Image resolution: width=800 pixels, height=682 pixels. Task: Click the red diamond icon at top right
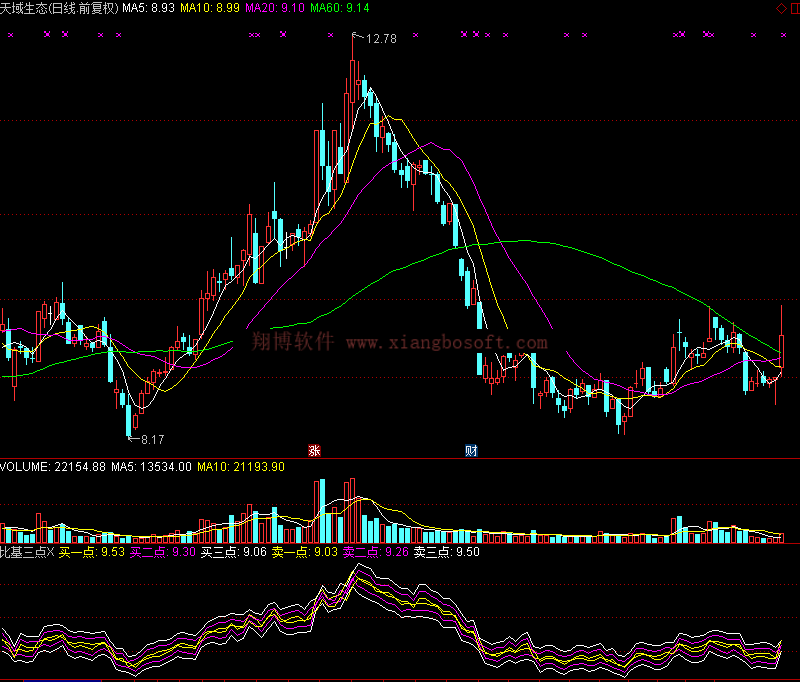point(781,8)
